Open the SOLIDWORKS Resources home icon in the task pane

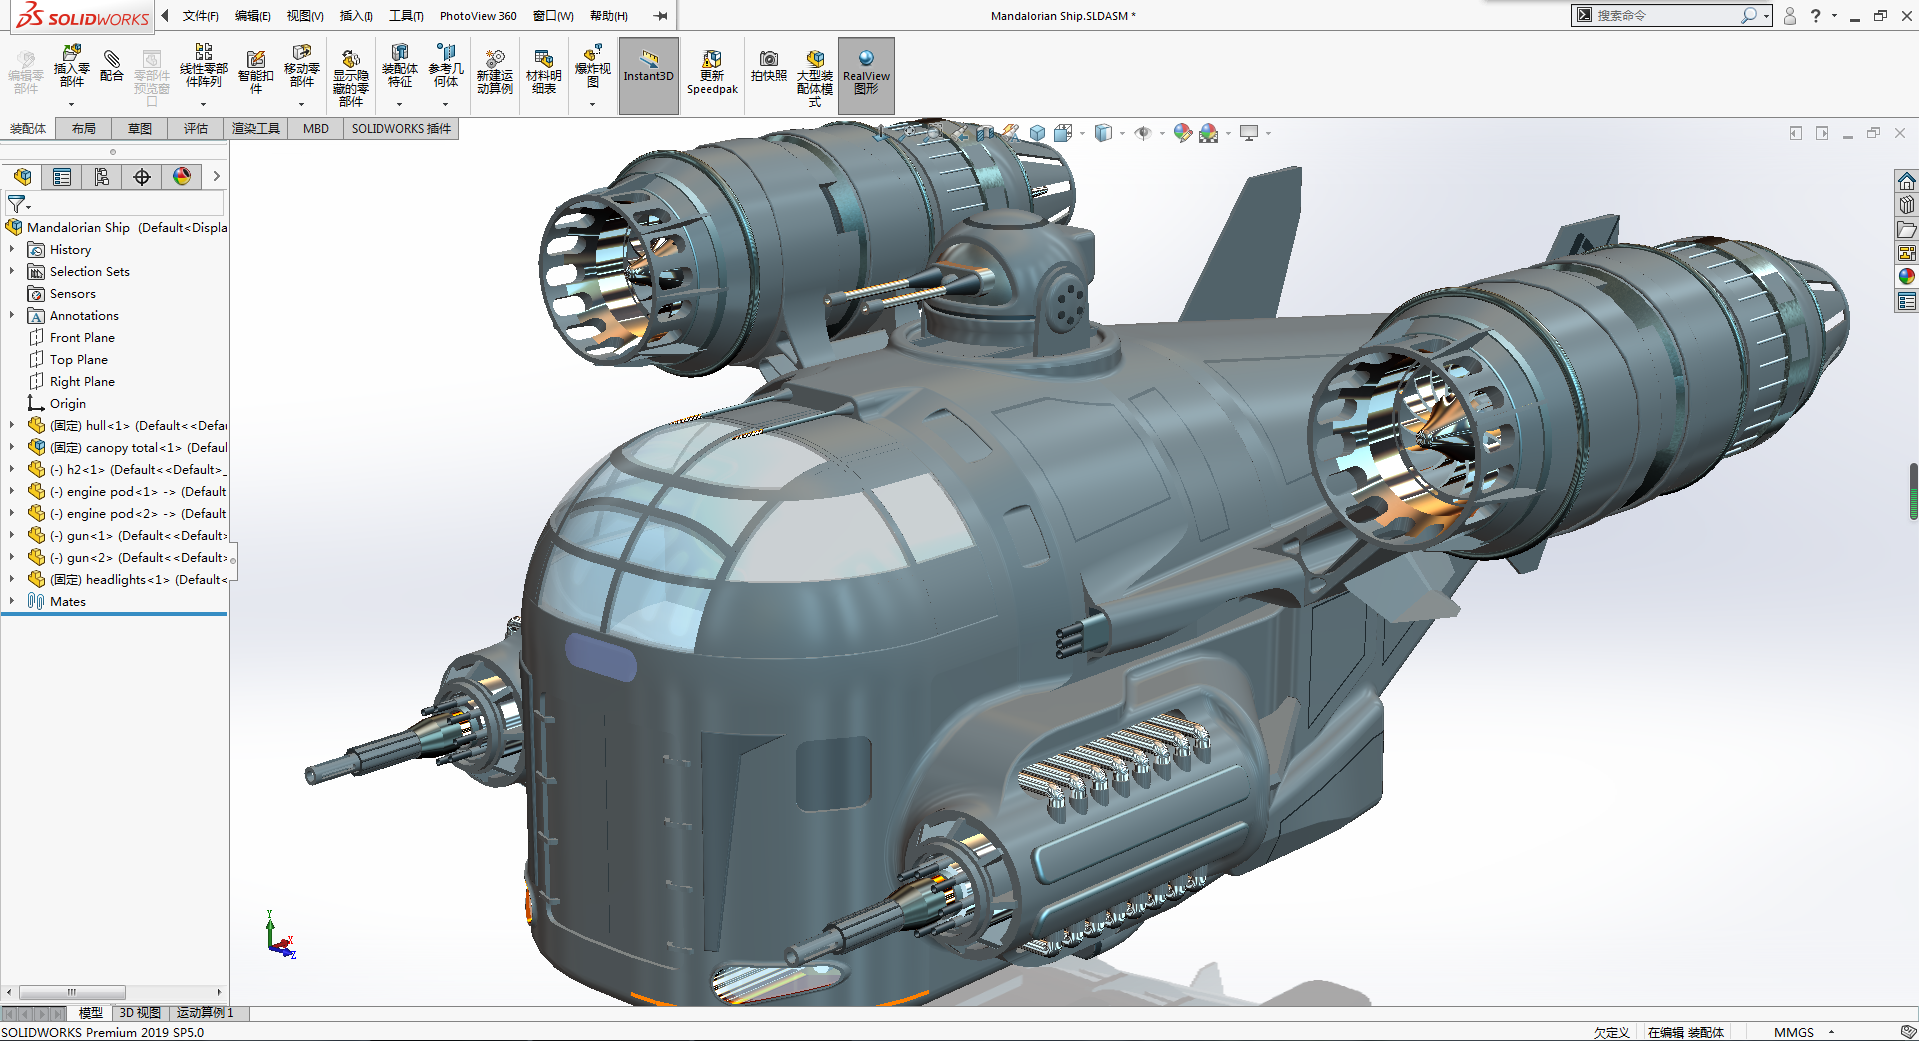[x=1907, y=181]
